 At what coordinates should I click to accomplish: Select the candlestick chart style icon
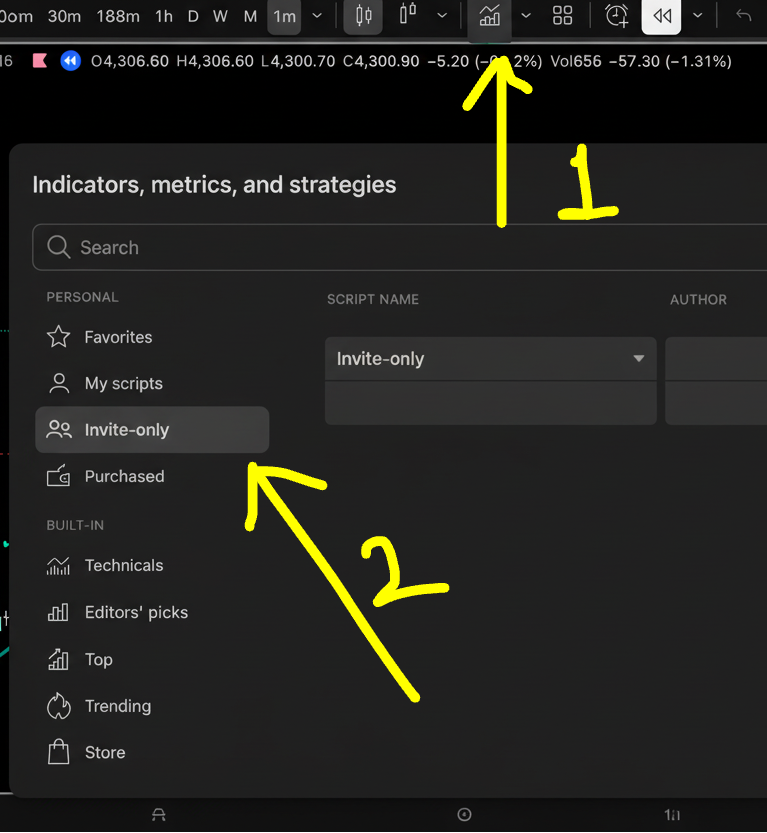362,16
